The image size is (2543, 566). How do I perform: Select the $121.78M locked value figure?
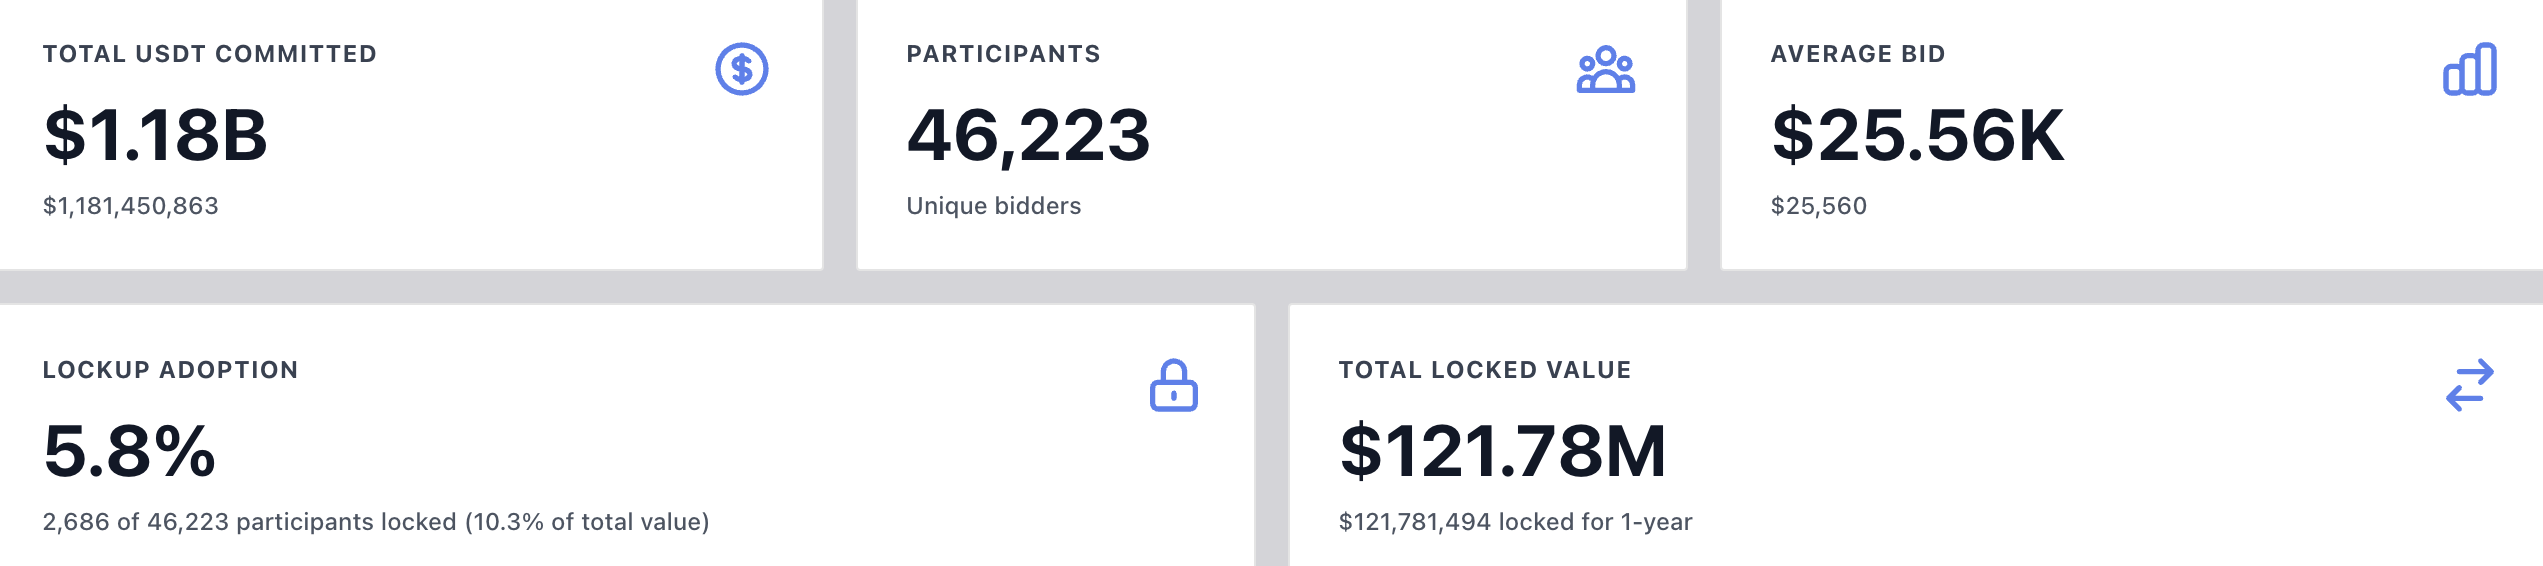point(1502,451)
